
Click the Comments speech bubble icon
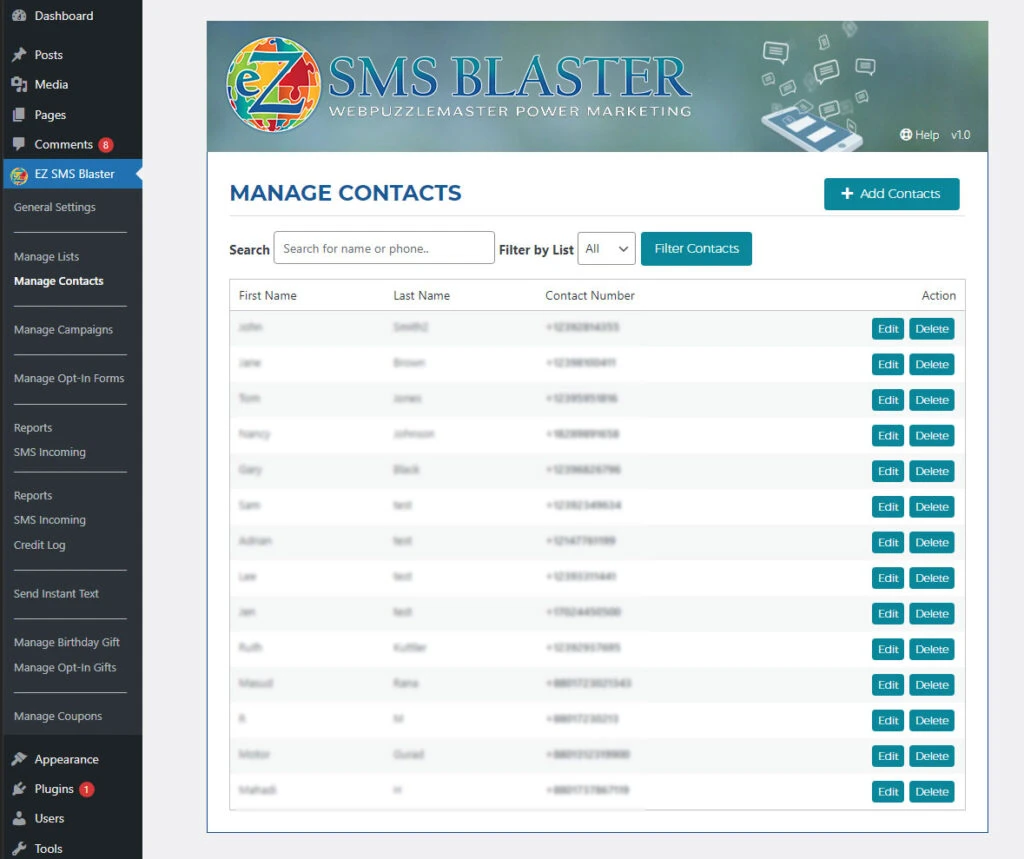19,144
